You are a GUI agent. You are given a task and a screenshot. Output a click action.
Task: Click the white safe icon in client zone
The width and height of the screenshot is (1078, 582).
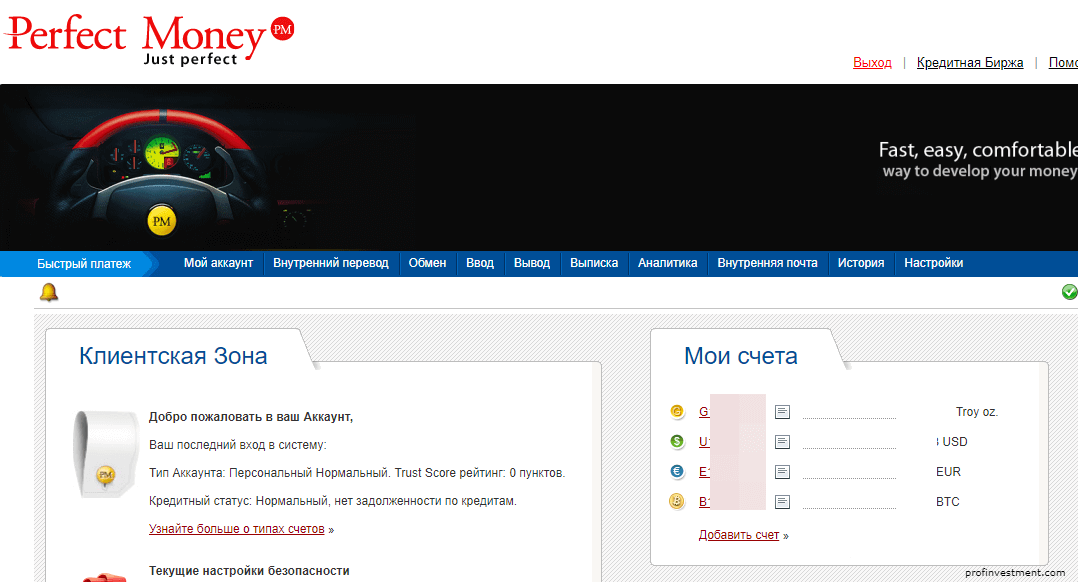(107, 454)
